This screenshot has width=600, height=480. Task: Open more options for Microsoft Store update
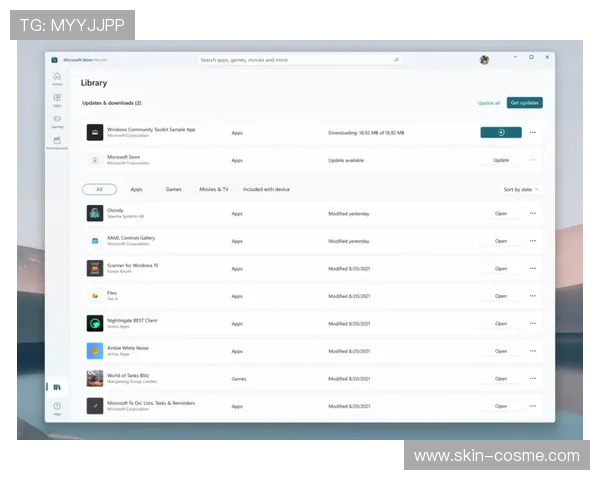click(533, 160)
